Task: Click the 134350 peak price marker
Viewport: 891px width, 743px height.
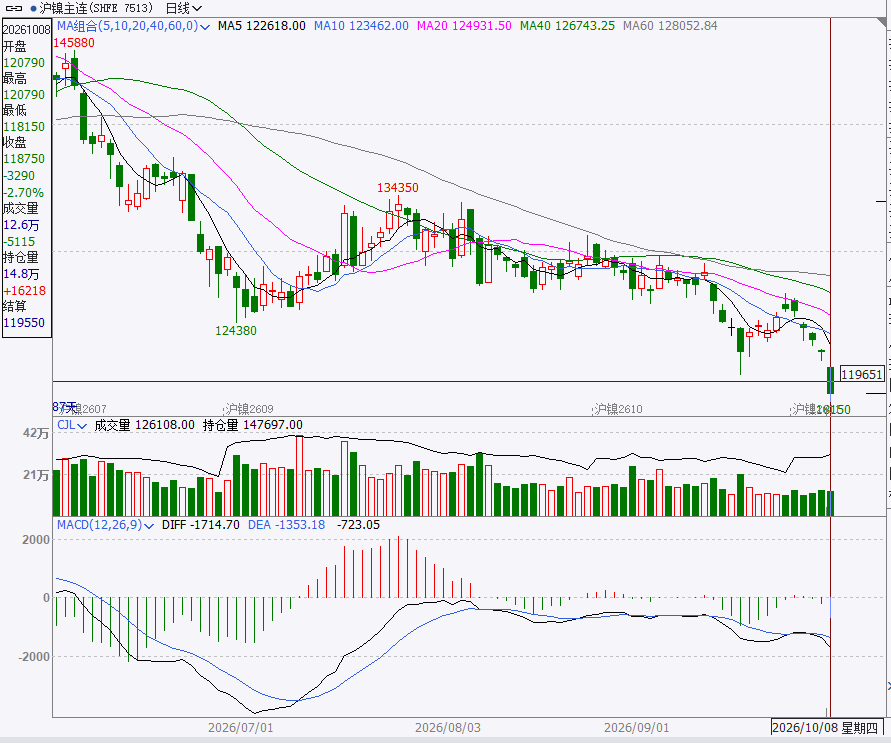Action: tap(398, 187)
